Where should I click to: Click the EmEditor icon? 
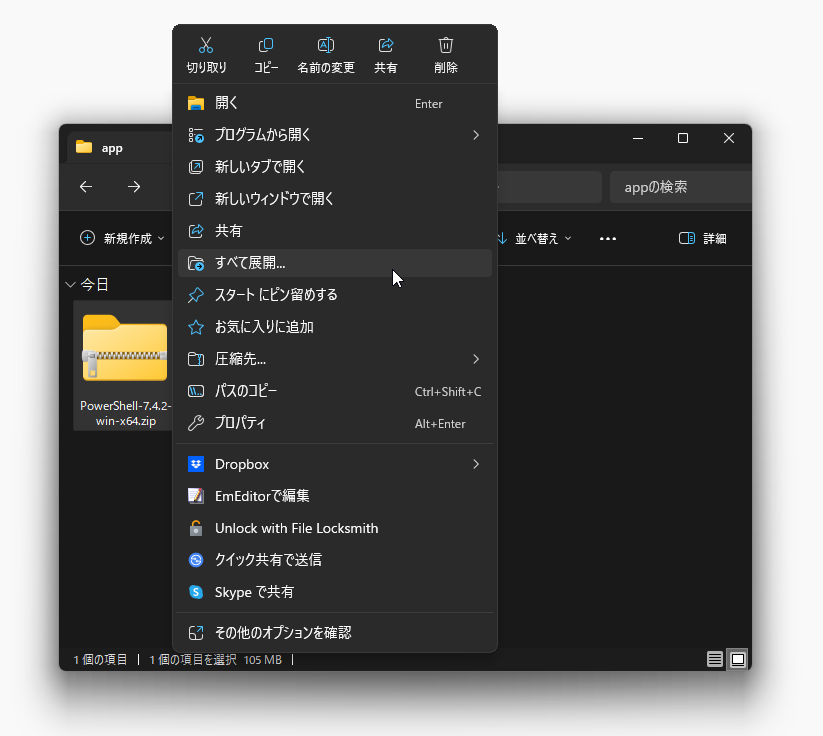(196, 496)
